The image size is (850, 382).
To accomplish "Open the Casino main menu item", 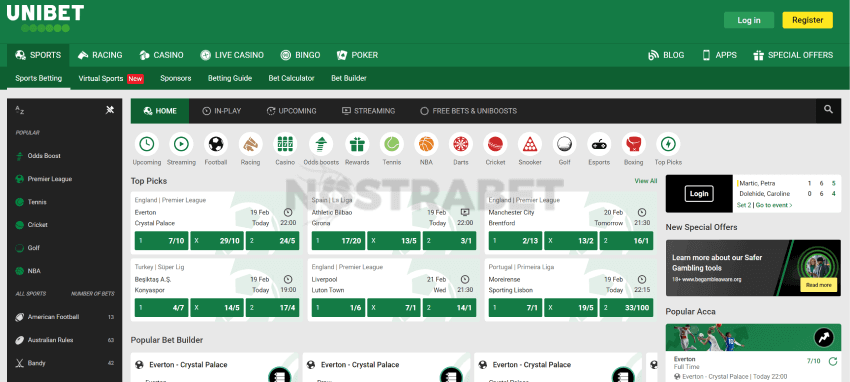I will pos(162,55).
